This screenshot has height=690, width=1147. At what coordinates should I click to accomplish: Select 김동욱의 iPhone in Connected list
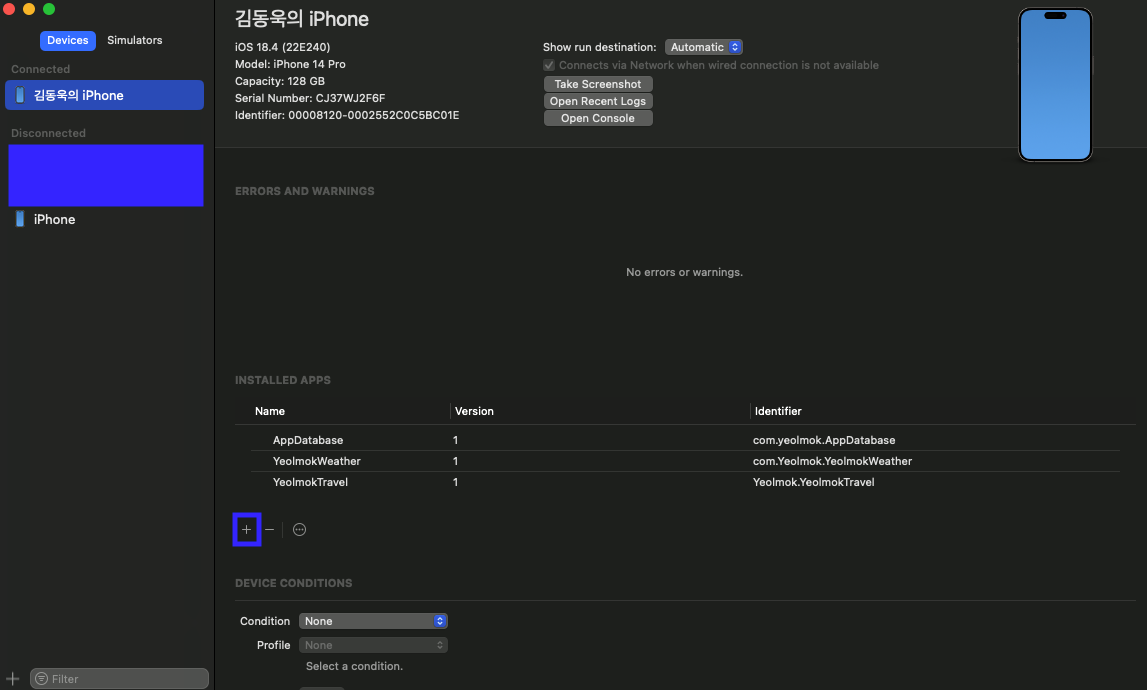(105, 95)
